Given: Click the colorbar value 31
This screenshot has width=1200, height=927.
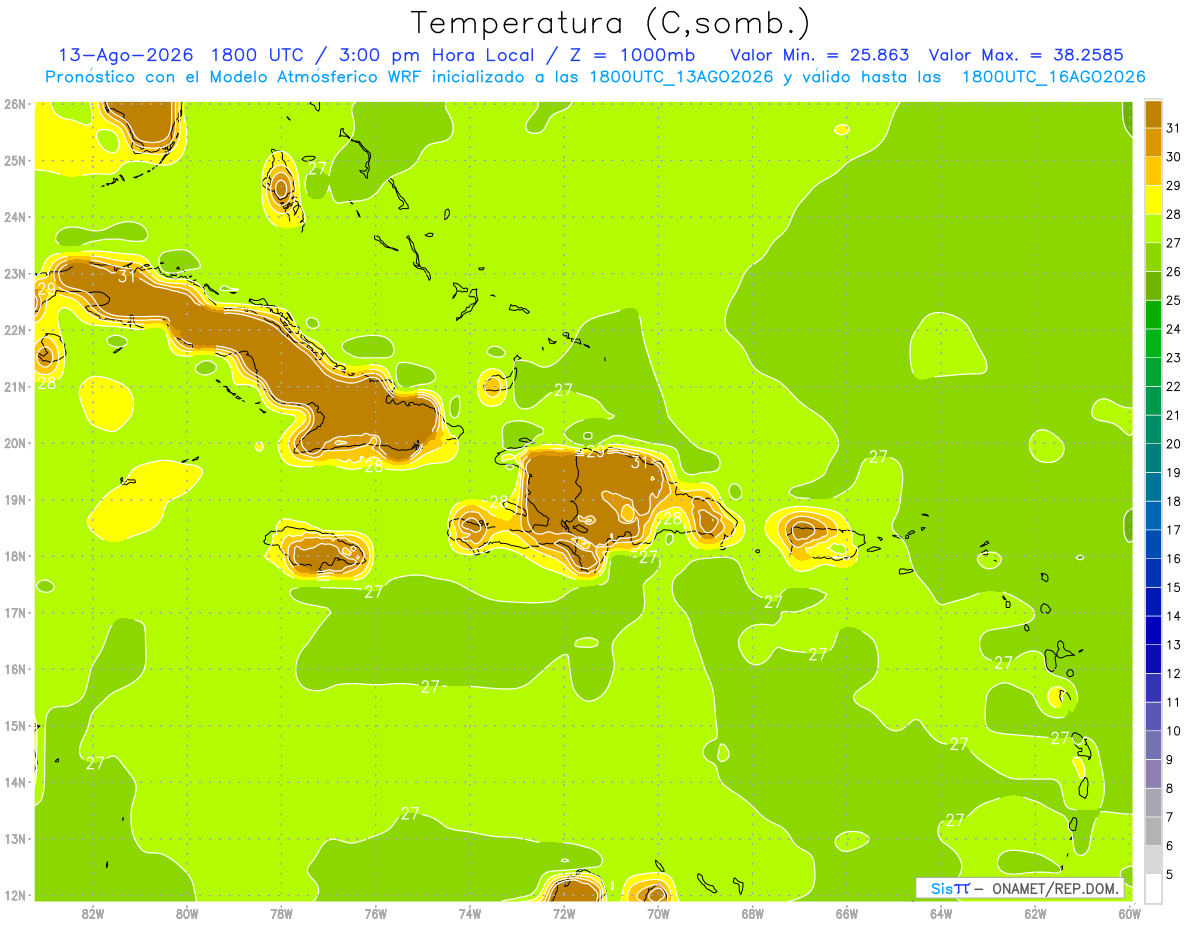Looking at the screenshot, I should [1174, 128].
